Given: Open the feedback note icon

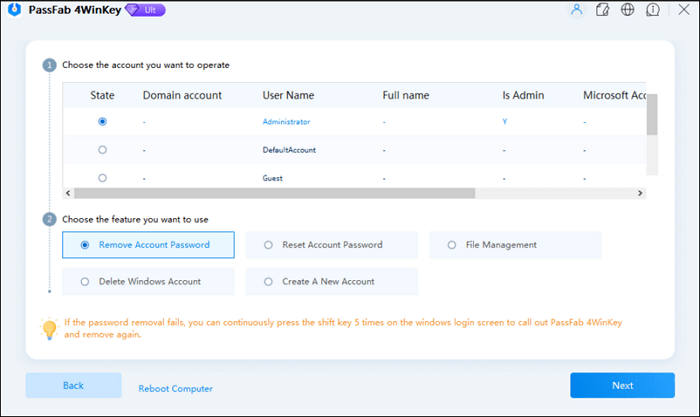Looking at the screenshot, I should (x=602, y=10).
